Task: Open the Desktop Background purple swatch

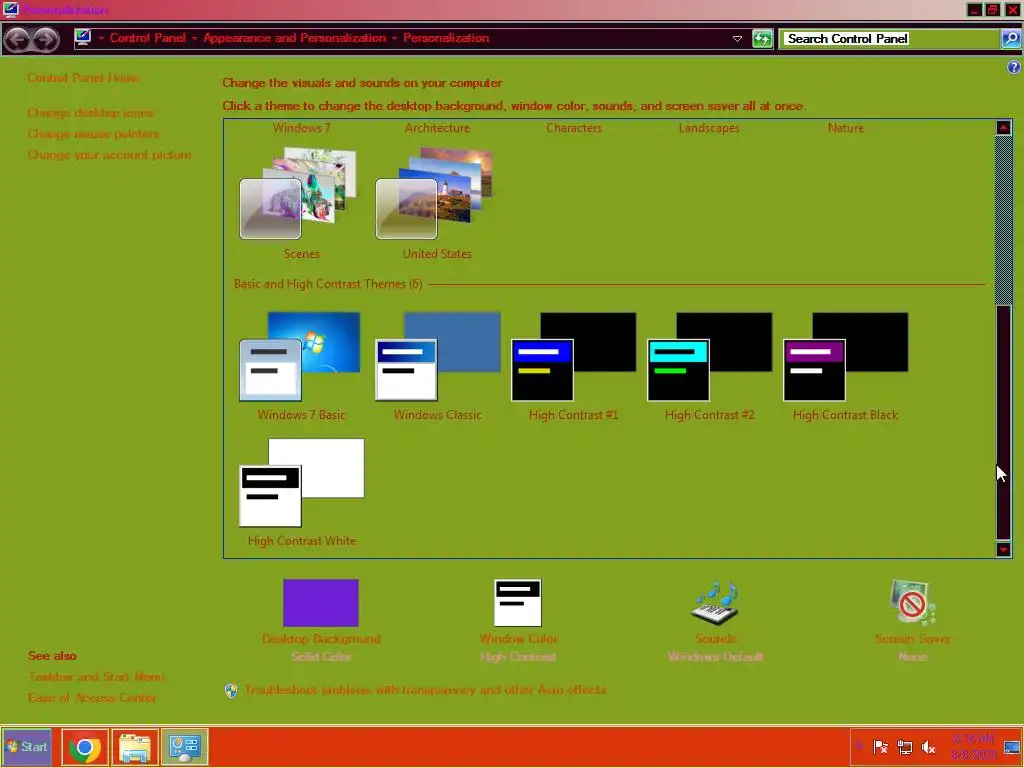Action: click(x=321, y=603)
